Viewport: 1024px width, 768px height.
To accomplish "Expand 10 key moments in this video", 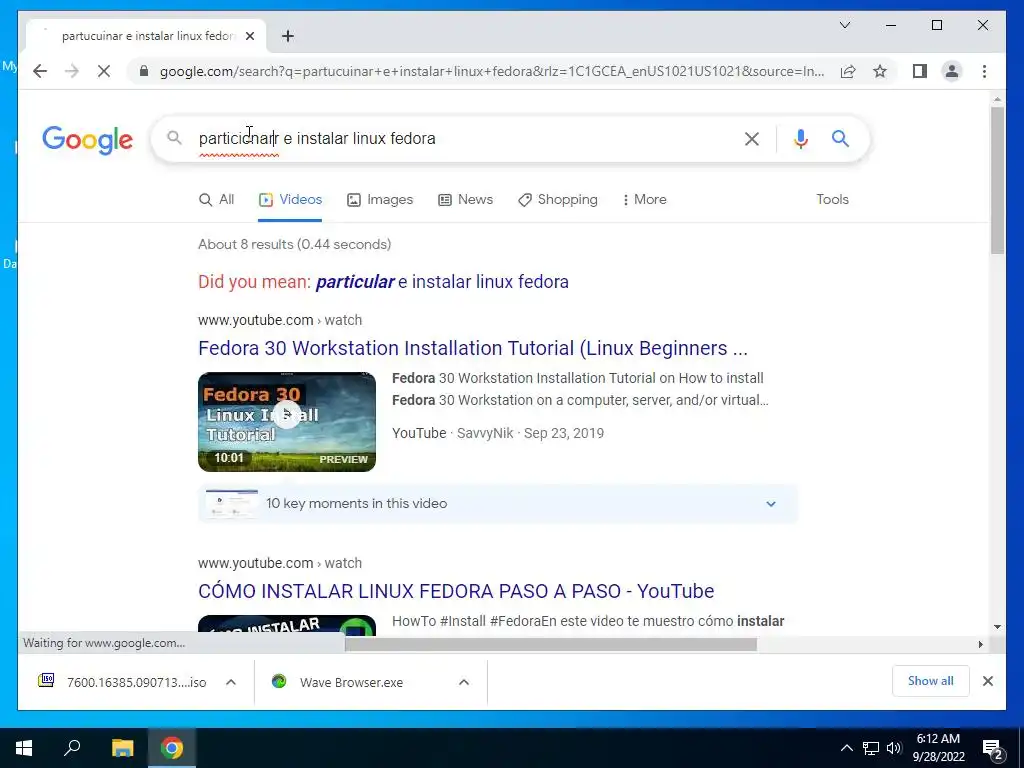I will [498, 504].
